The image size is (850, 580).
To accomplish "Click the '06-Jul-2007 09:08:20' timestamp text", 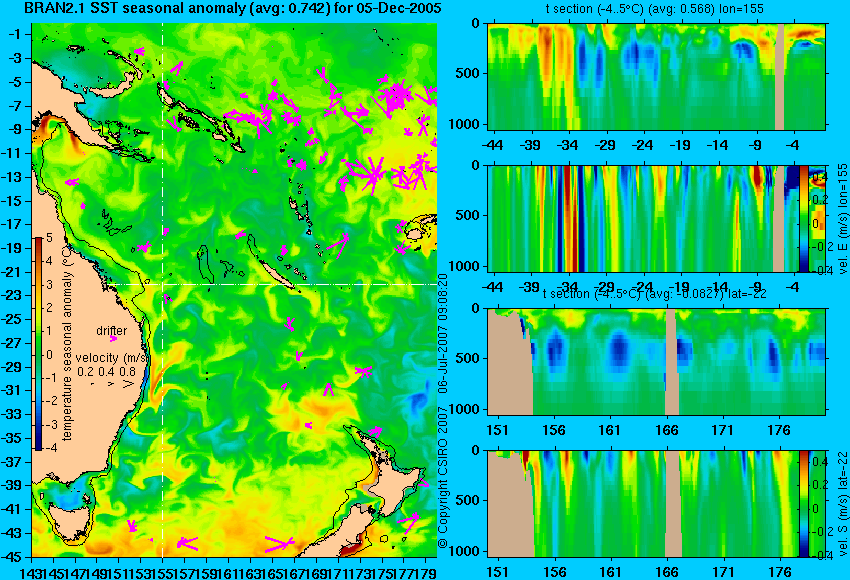I will coord(443,333).
